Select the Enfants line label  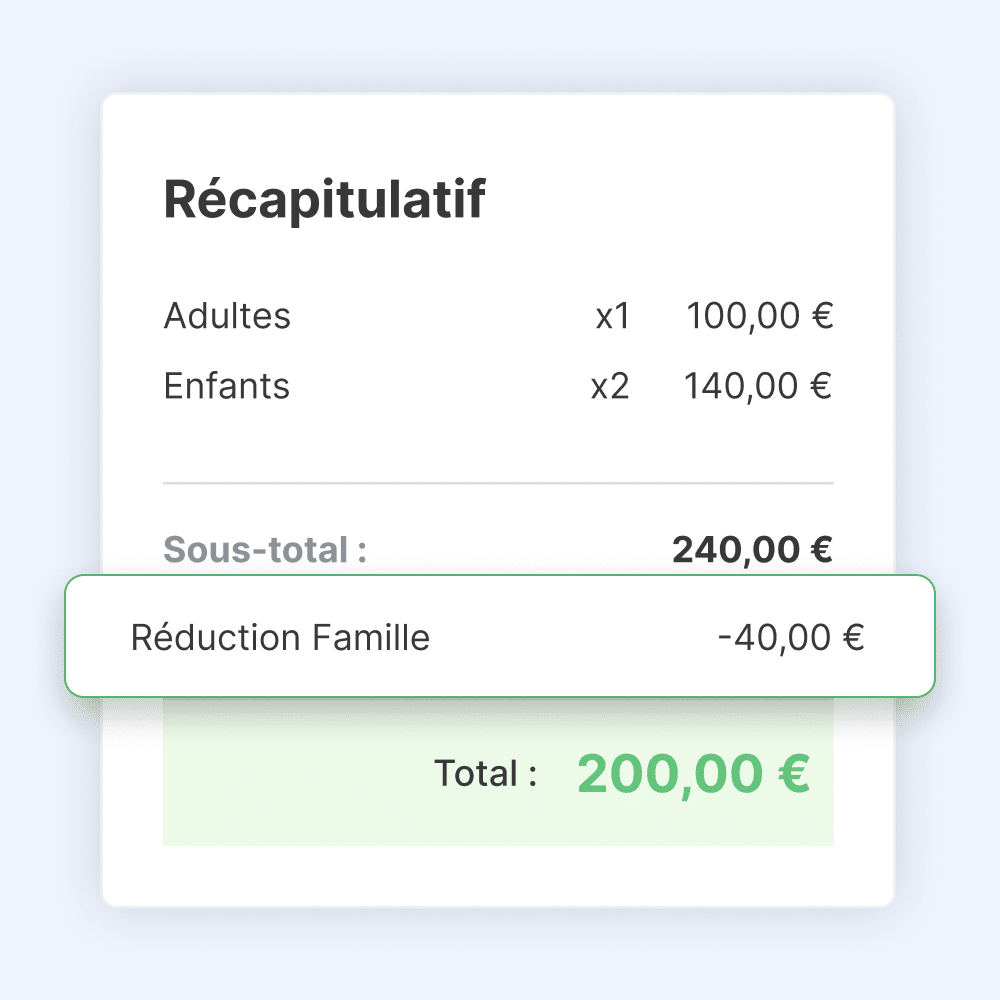point(227,386)
